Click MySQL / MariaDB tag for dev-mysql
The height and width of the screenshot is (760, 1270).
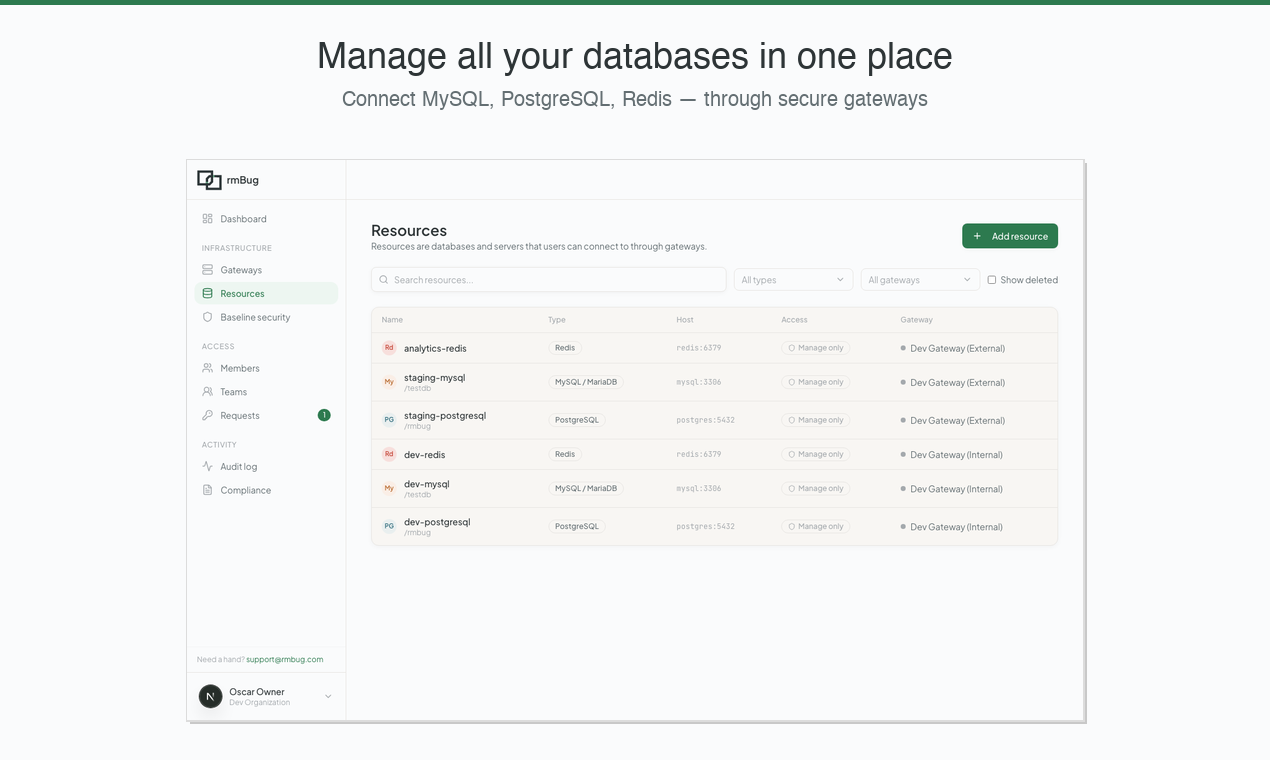click(586, 488)
